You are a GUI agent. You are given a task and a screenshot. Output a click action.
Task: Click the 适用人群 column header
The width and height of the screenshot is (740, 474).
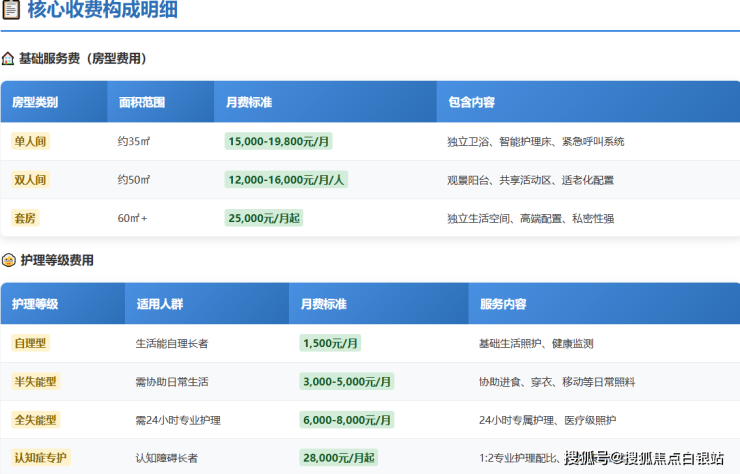tap(159, 303)
